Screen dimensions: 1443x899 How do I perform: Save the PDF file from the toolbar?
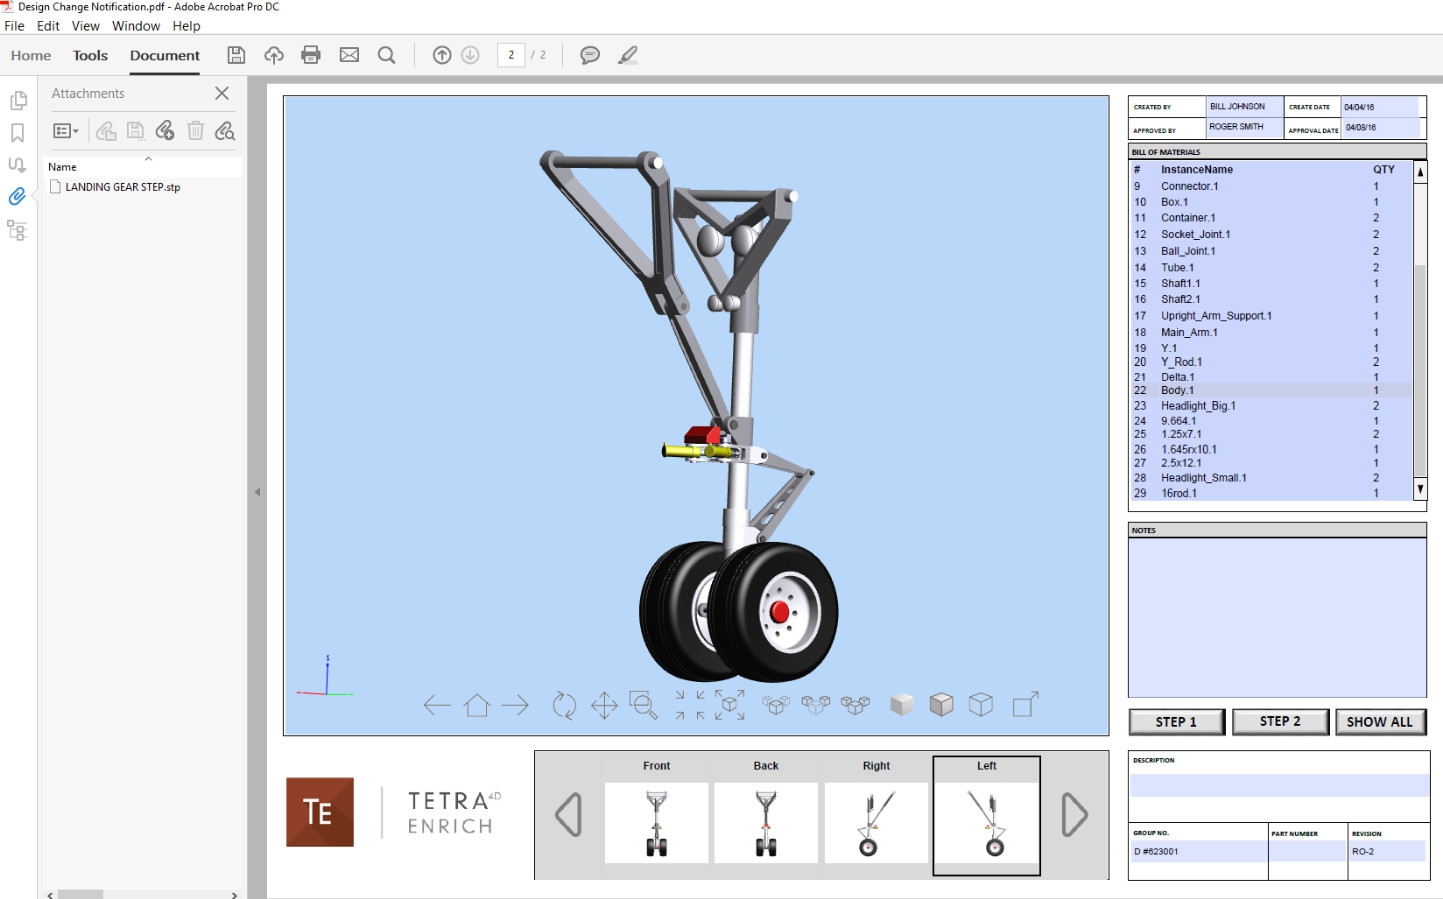tap(236, 55)
